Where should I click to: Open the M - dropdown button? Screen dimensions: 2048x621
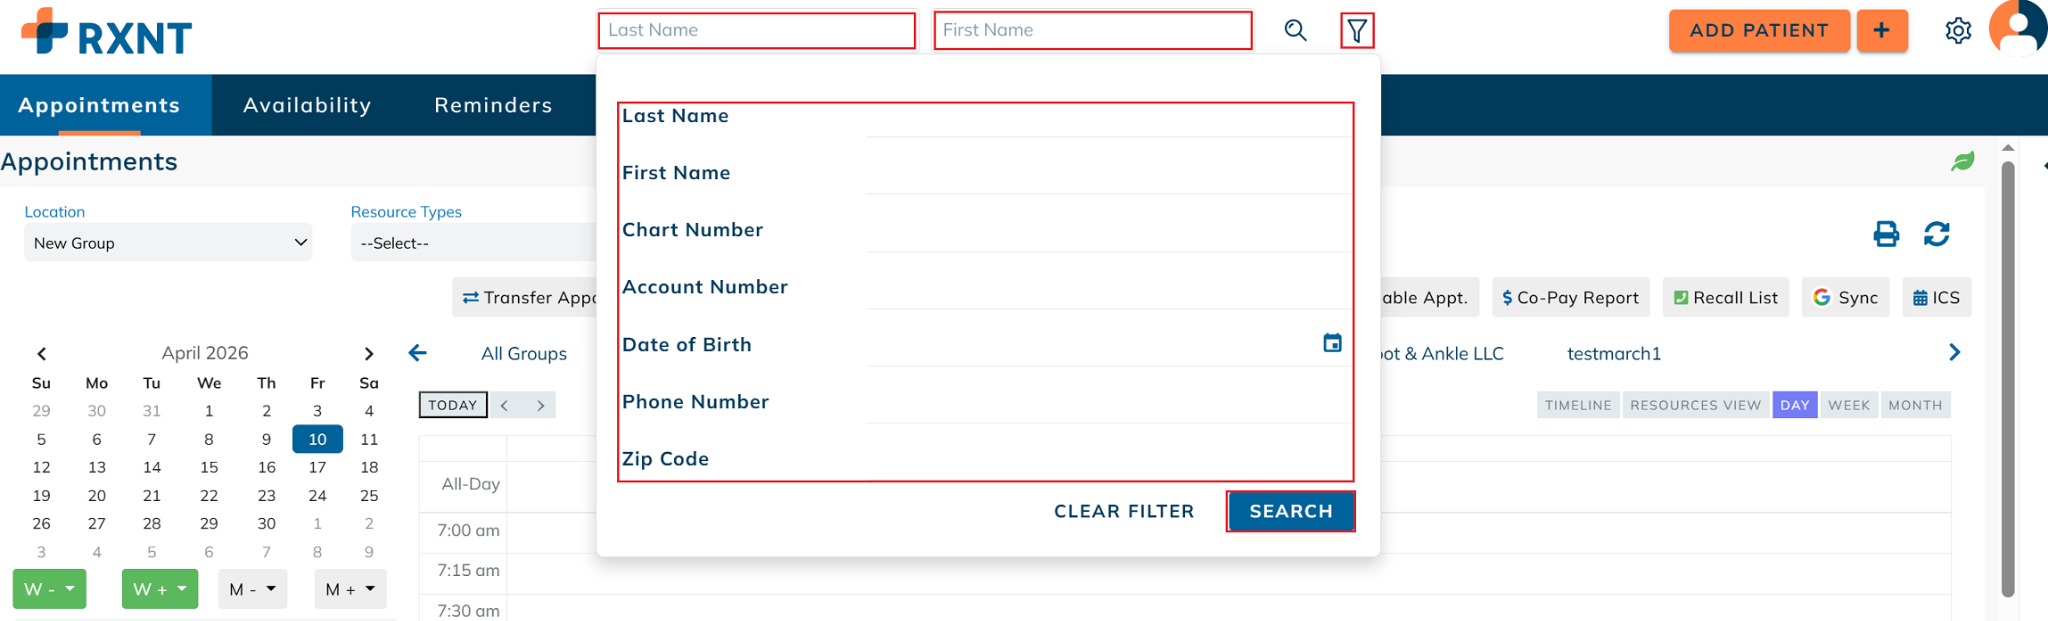point(252,589)
